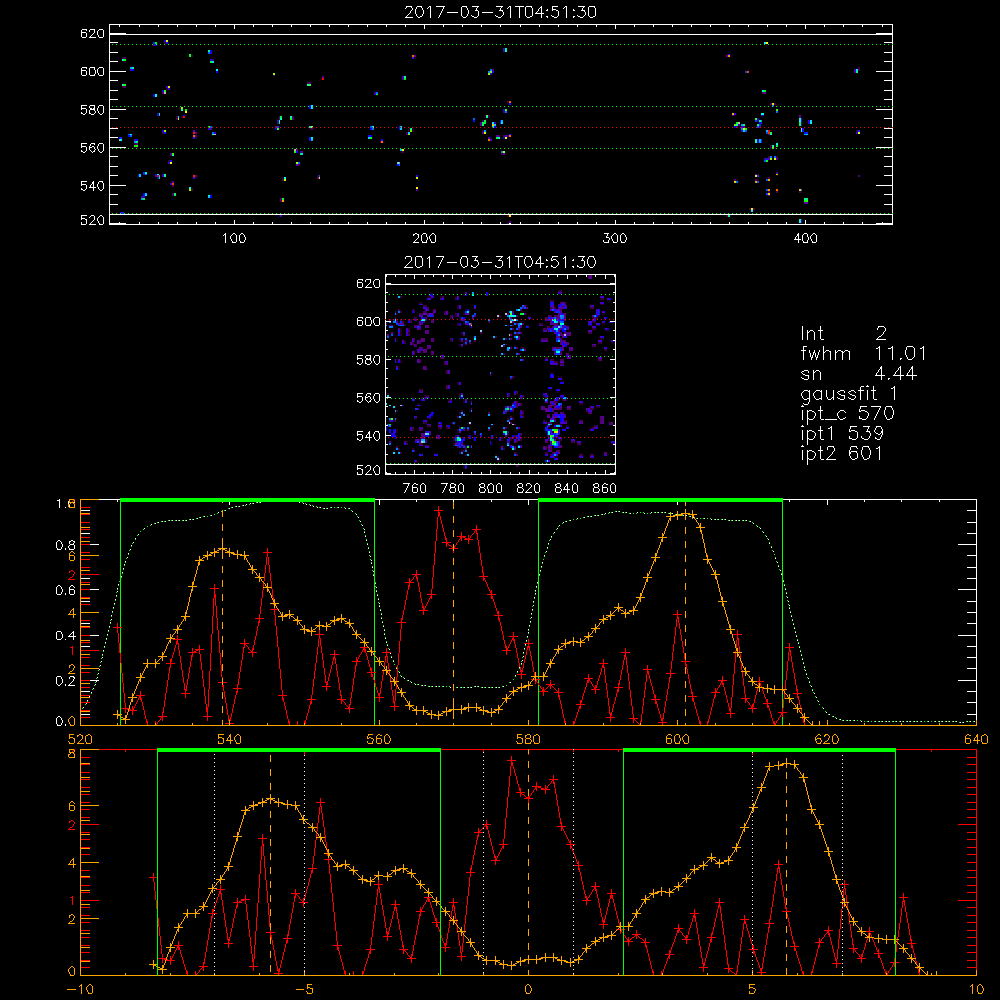Click x-axis label 0 of bottom plot
The image size is (1000, 1000).
click(x=528, y=990)
